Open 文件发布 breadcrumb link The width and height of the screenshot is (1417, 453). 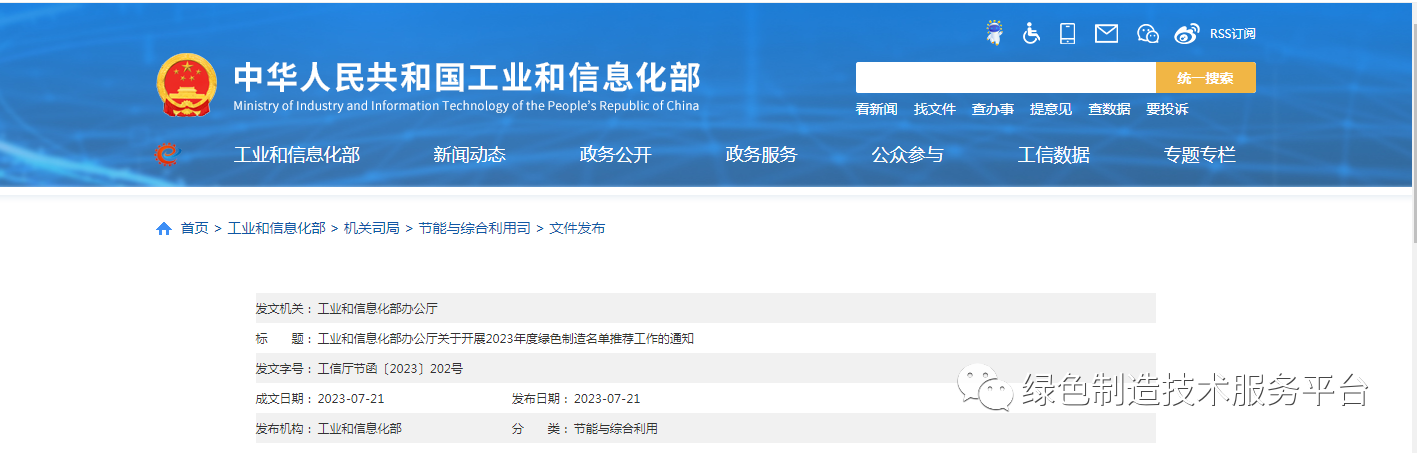tap(577, 228)
